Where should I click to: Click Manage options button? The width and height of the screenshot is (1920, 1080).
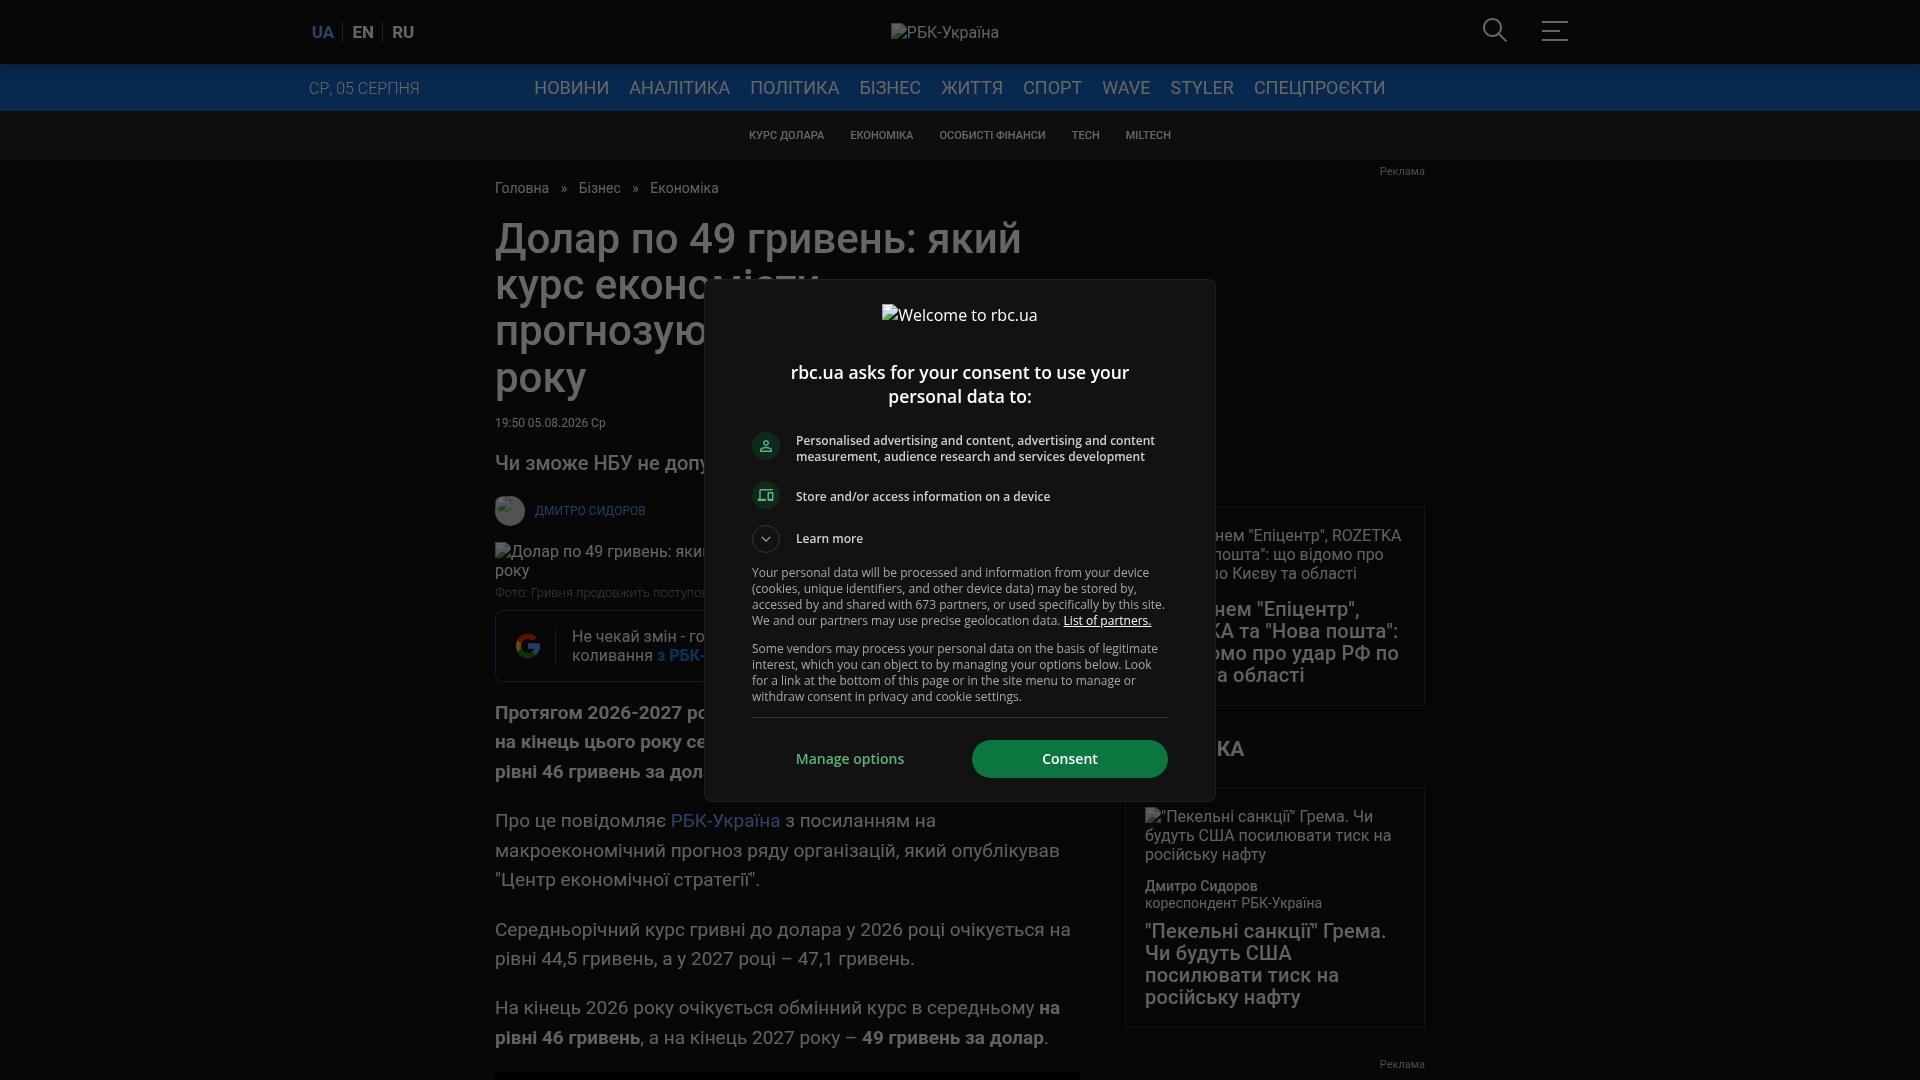[x=850, y=759]
